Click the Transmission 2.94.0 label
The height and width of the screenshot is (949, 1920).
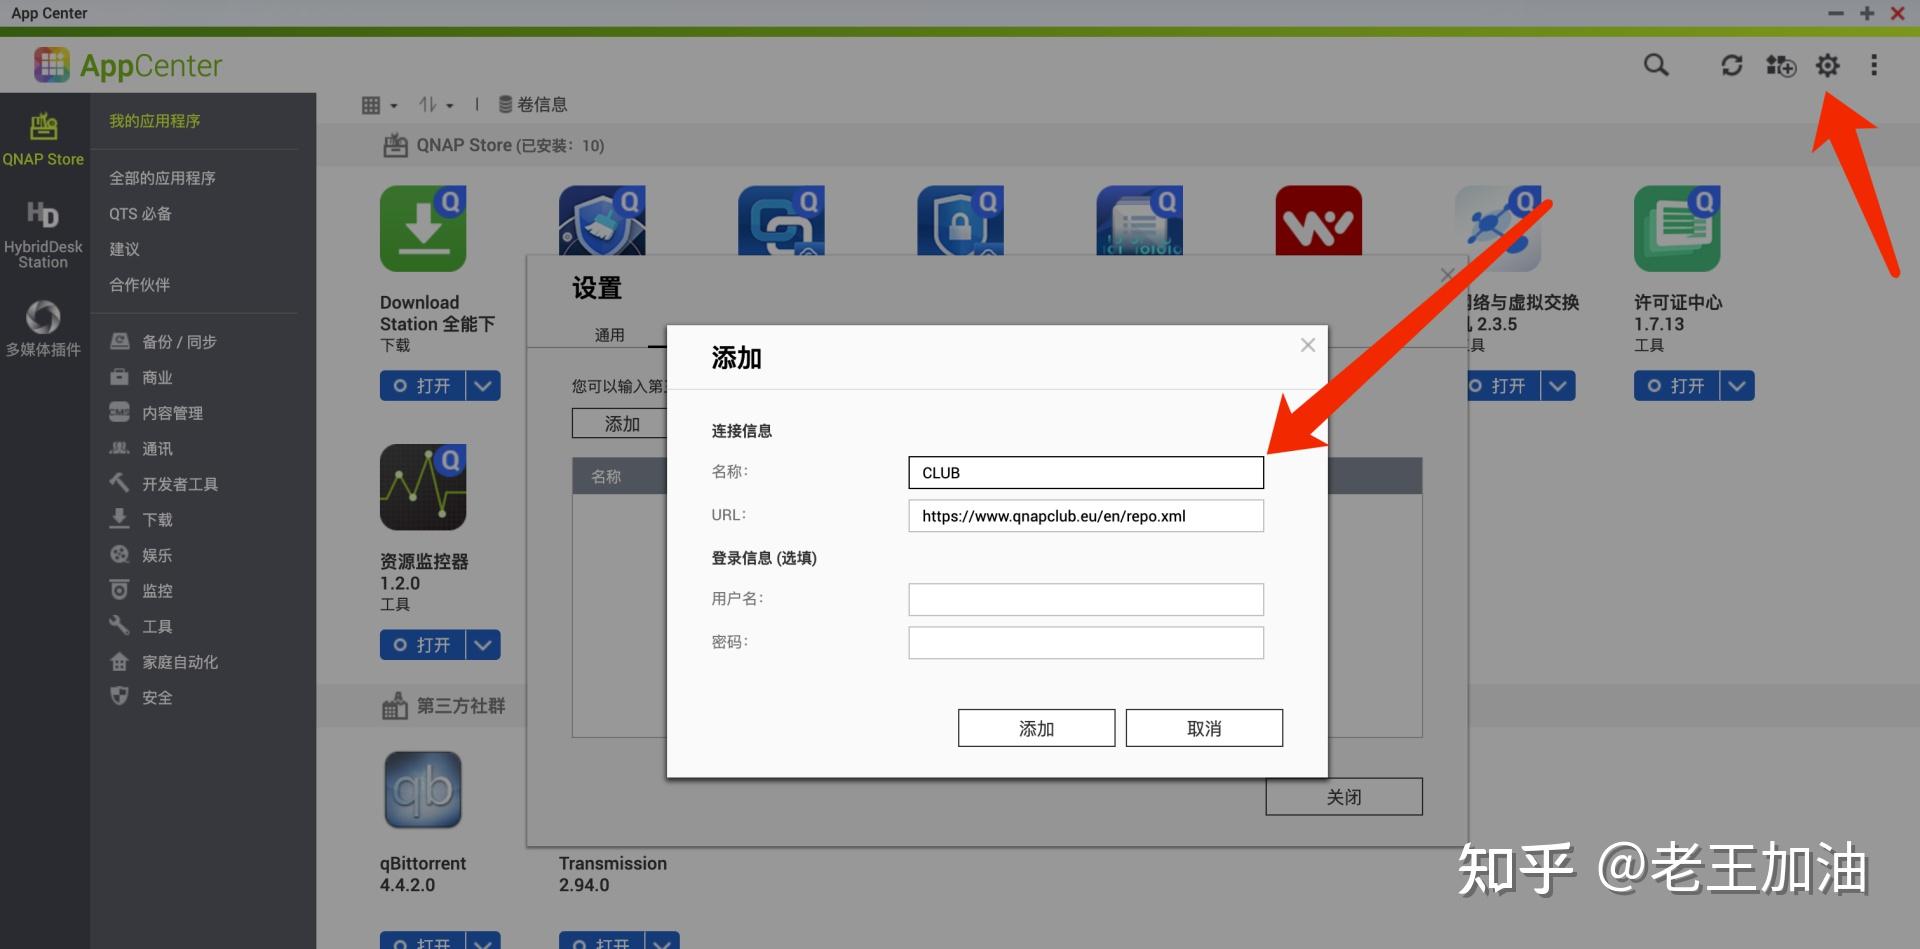pyautogui.click(x=613, y=874)
